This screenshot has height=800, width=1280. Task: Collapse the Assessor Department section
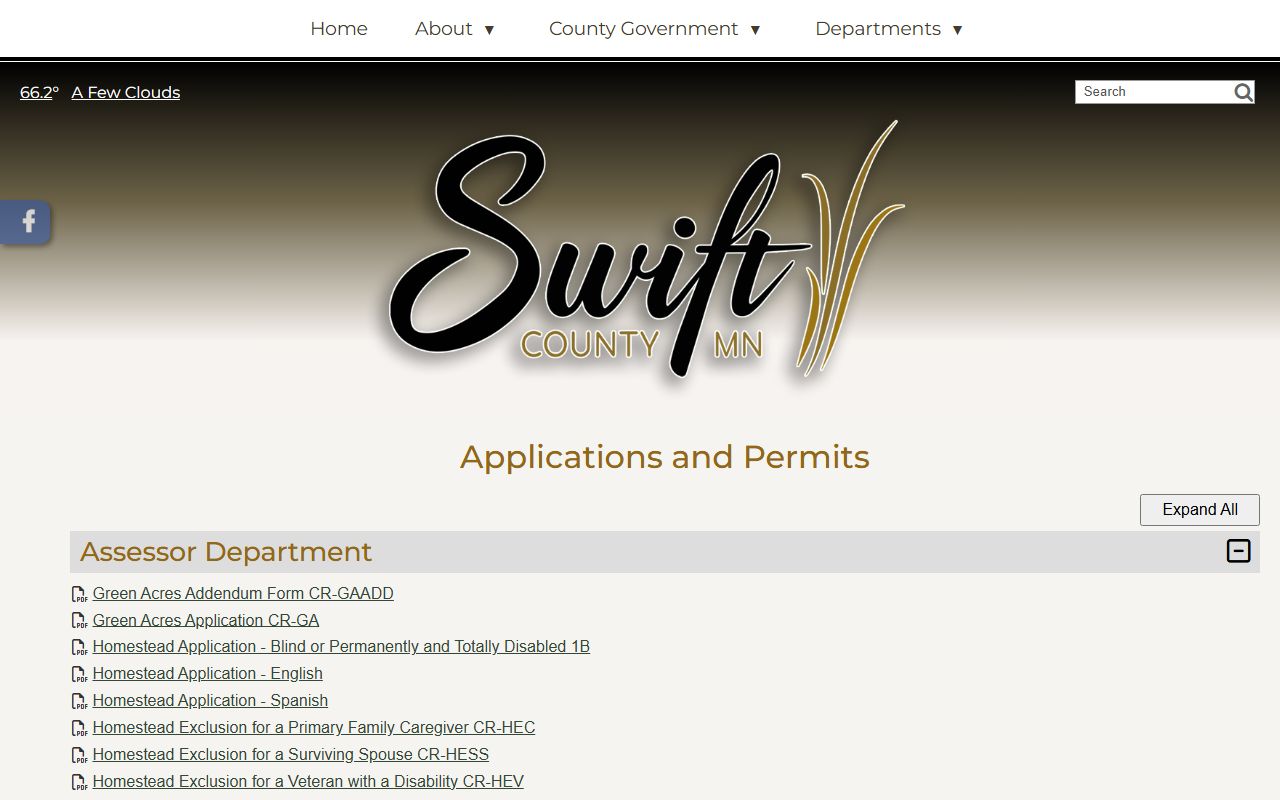coord(1238,551)
